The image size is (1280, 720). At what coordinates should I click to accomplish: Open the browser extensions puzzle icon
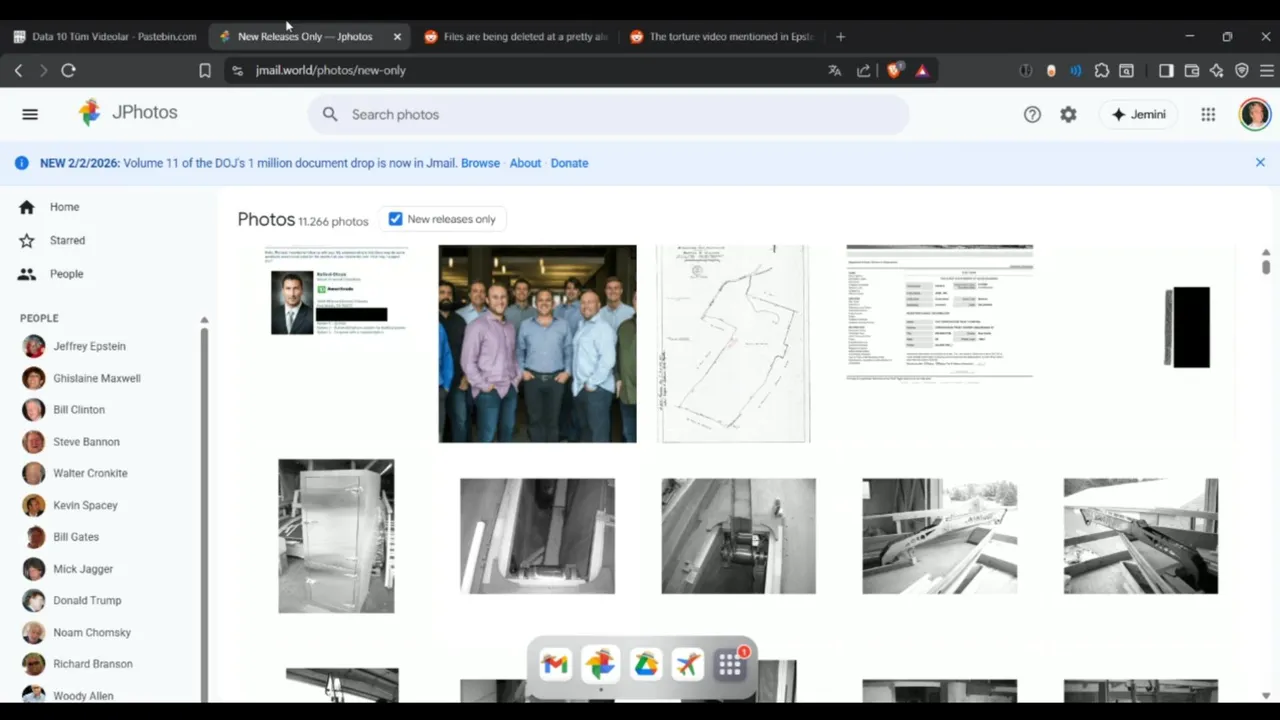point(1101,70)
